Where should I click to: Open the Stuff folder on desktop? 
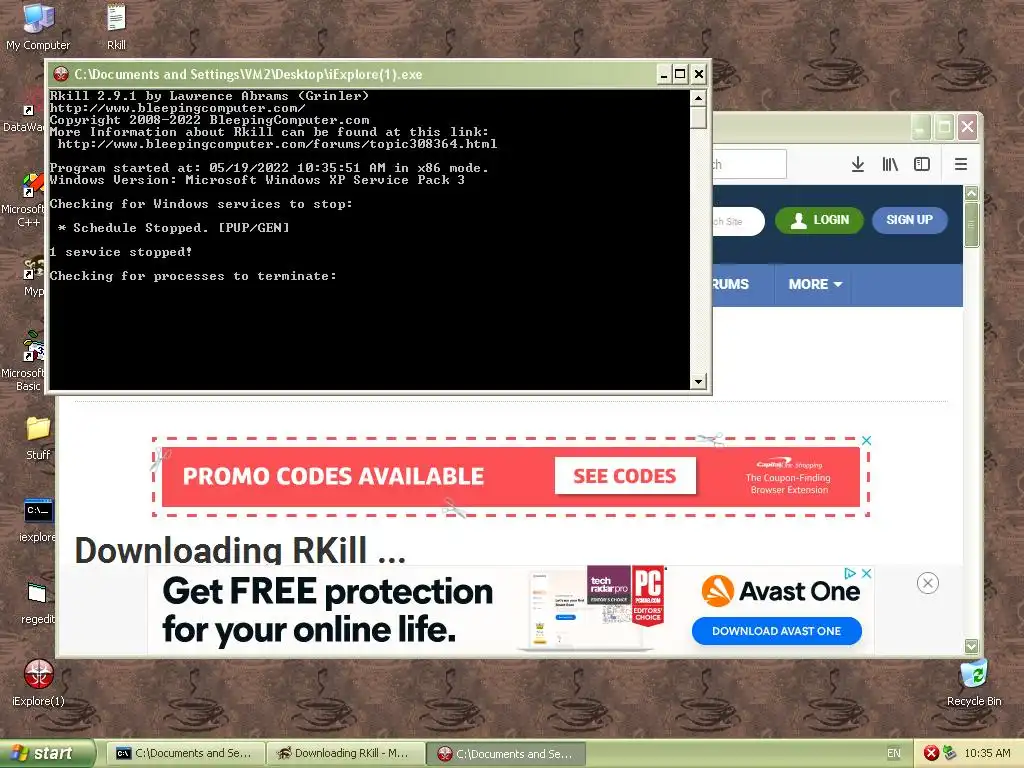click(x=38, y=438)
